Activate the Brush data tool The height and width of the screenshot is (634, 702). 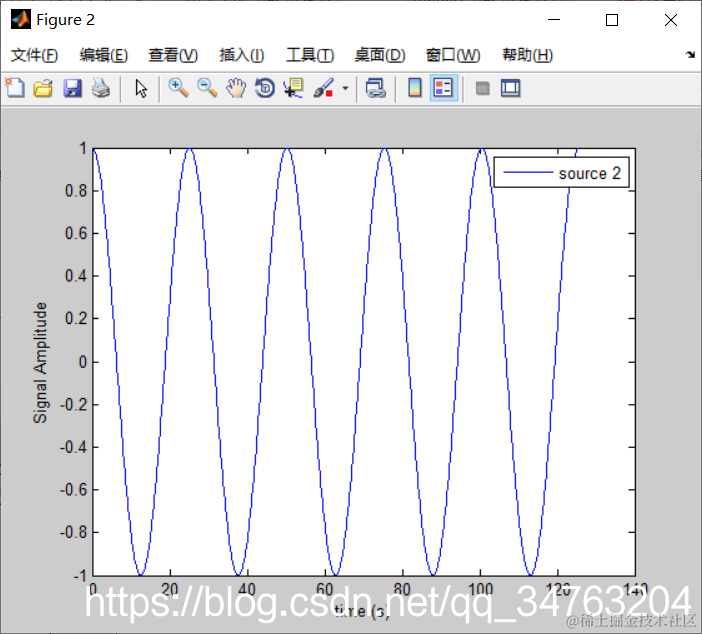pos(323,88)
